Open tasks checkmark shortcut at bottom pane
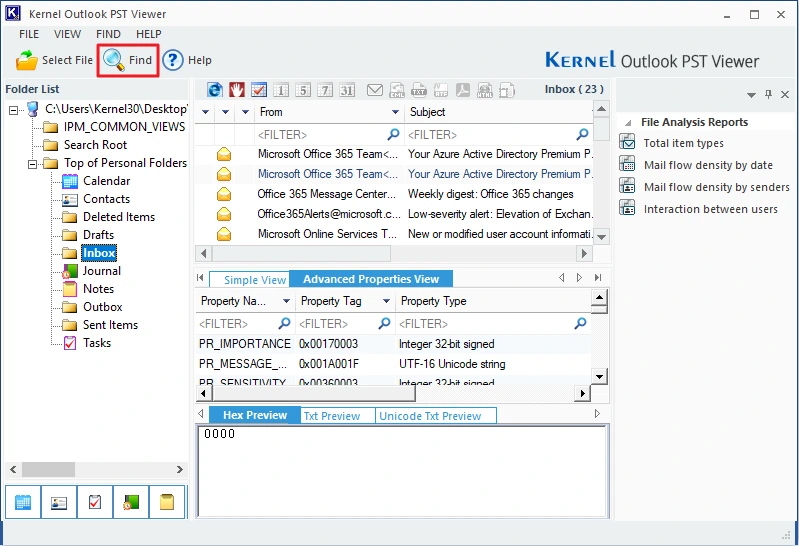Screen dimensions: 799x546 pos(95,502)
